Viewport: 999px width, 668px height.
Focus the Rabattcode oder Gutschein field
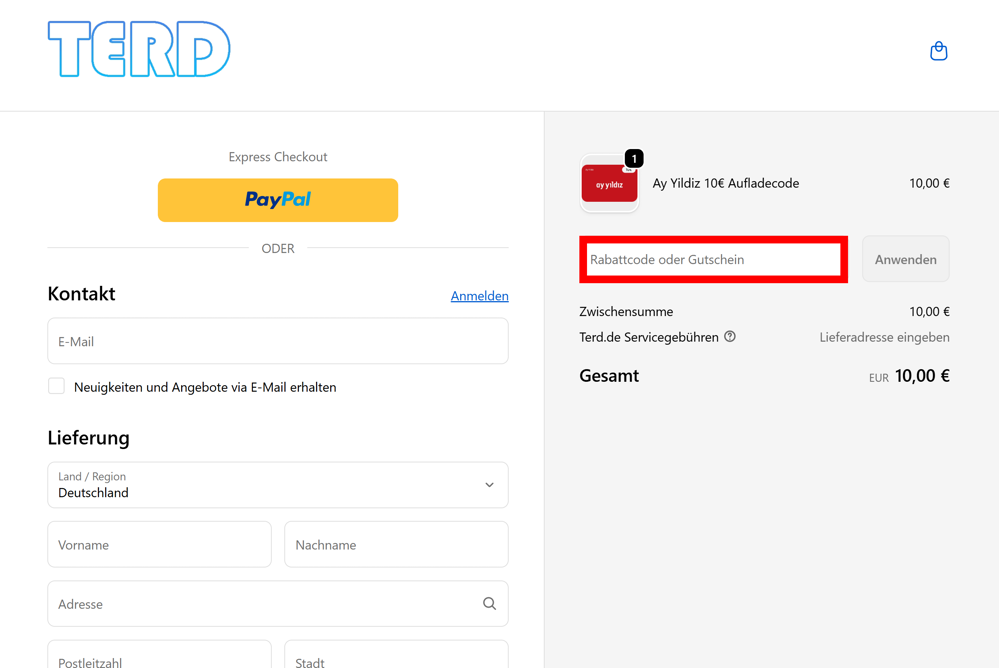713,259
